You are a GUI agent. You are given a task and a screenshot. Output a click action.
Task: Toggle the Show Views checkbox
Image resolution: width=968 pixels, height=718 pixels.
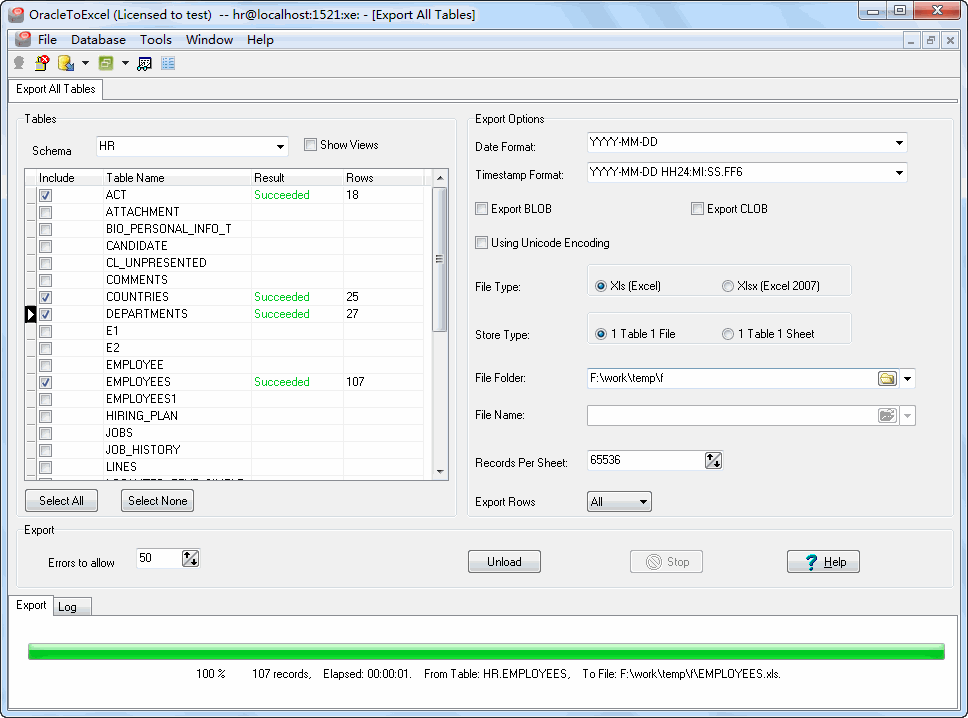coord(310,145)
